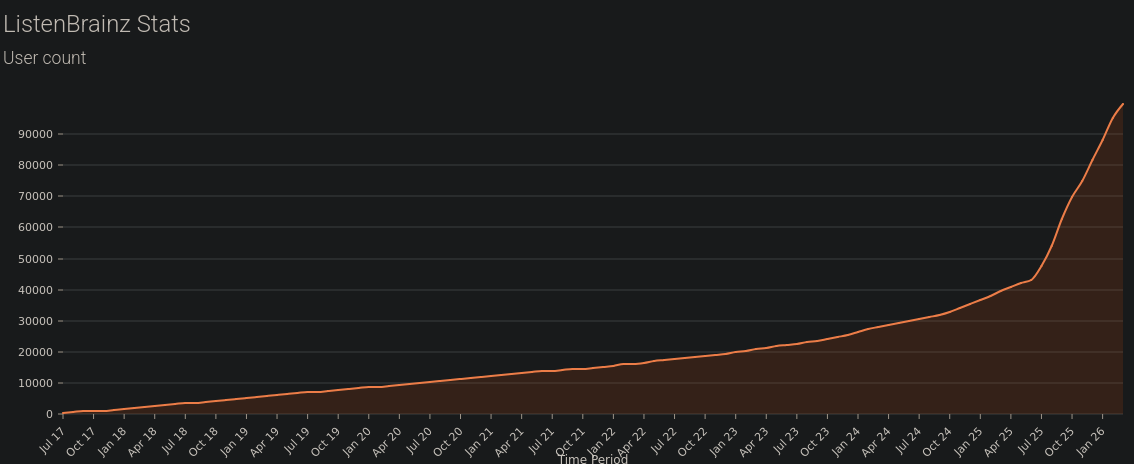
Task: Select the 10000 y-axis label
Action: coord(35,383)
